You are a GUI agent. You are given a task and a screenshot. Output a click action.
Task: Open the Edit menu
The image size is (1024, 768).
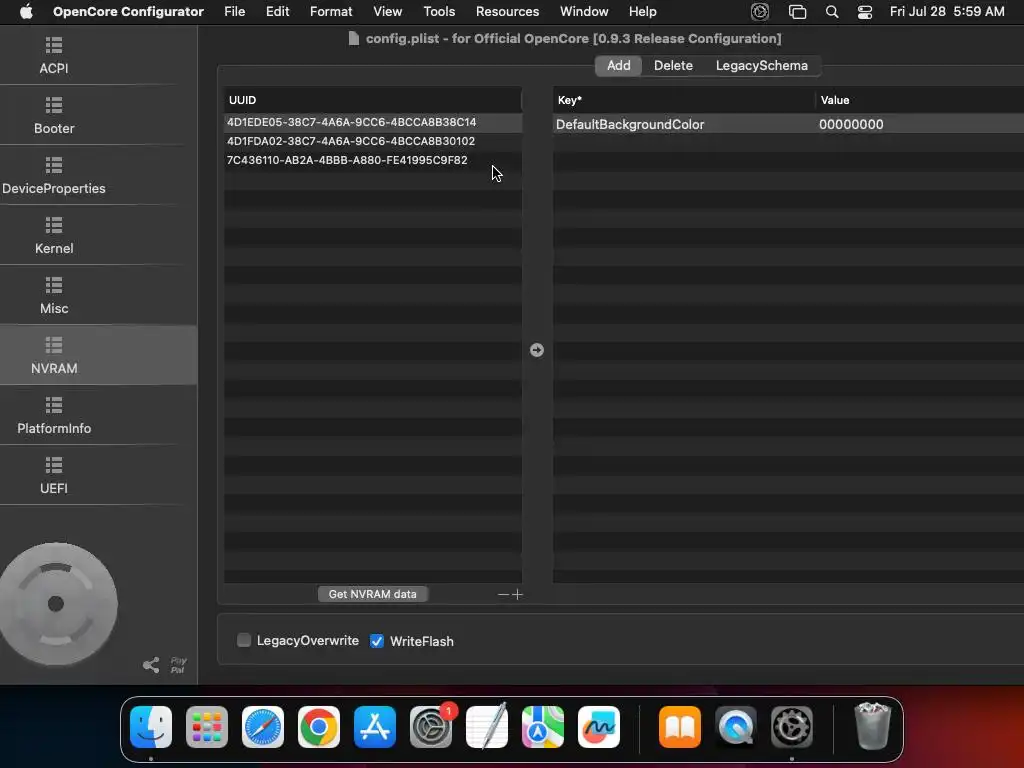pyautogui.click(x=278, y=12)
